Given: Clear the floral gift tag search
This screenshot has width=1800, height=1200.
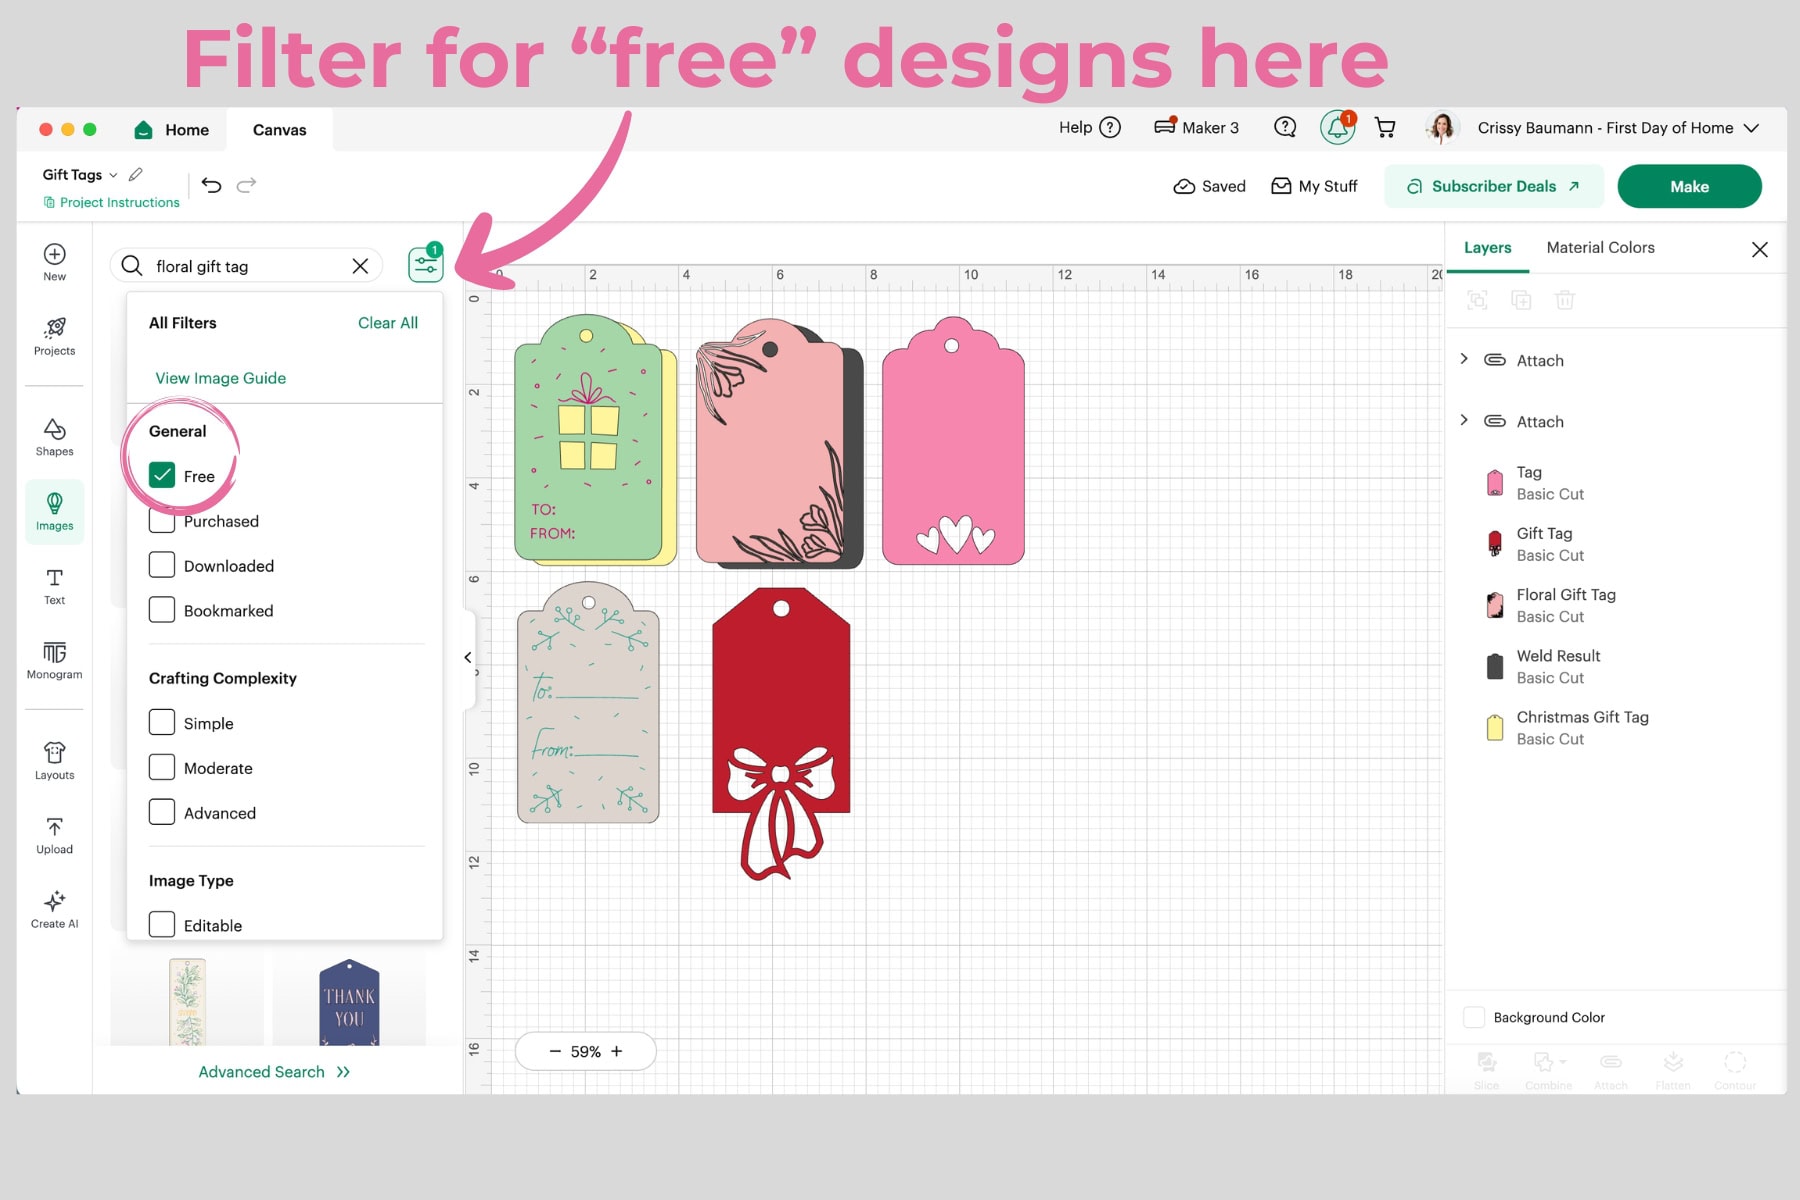Looking at the screenshot, I should [360, 266].
